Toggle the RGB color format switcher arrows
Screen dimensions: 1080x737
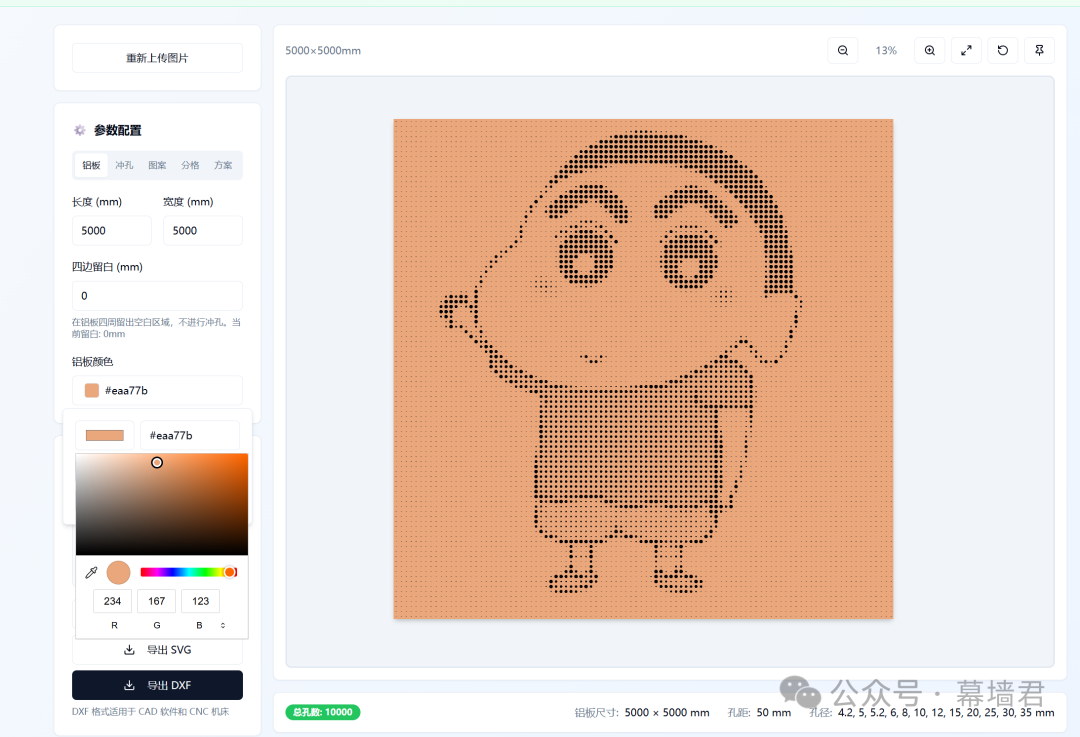pyautogui.click(x=222, y=625)
